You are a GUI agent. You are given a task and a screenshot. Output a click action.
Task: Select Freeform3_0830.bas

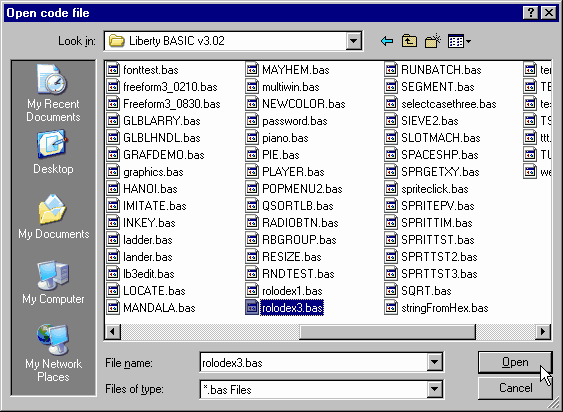(x=172, y=104)
